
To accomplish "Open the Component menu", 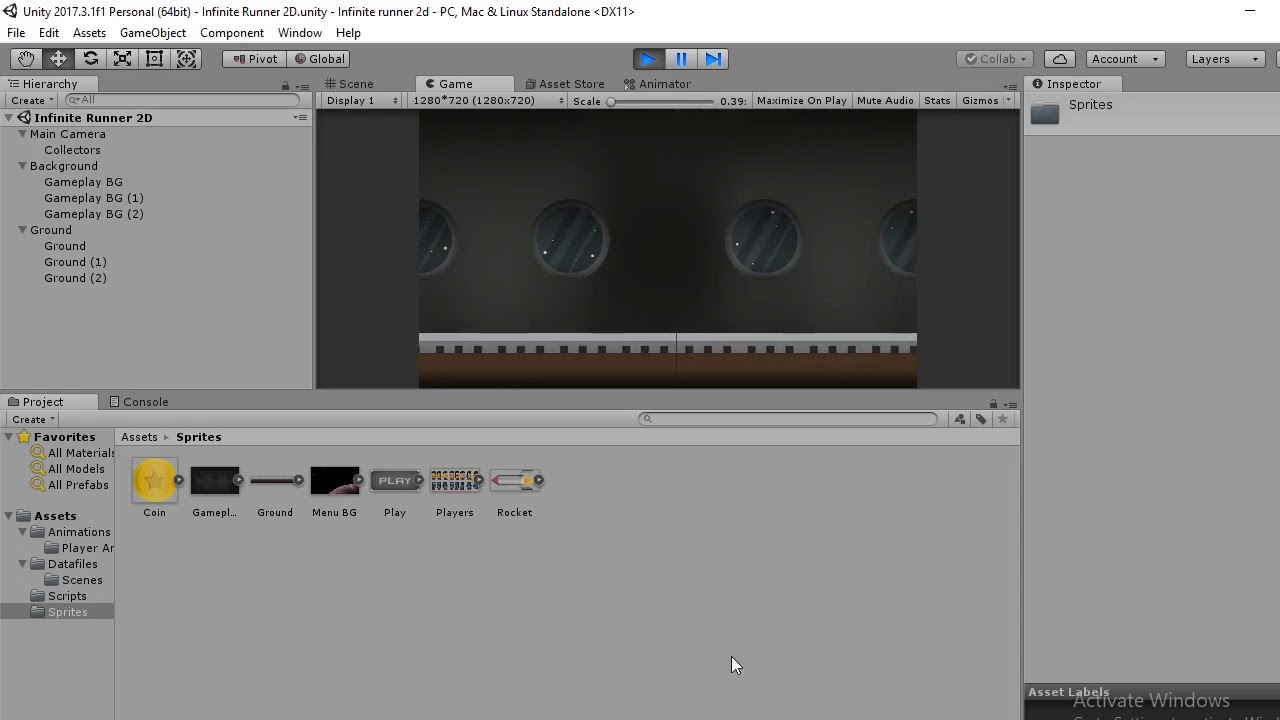I will (232, 33).
